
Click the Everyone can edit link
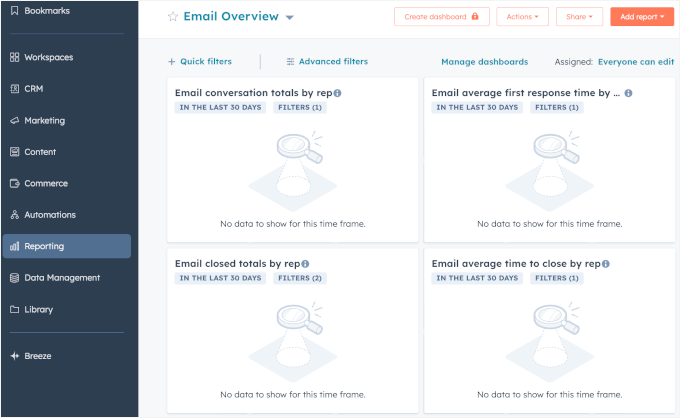coord(636,61)
